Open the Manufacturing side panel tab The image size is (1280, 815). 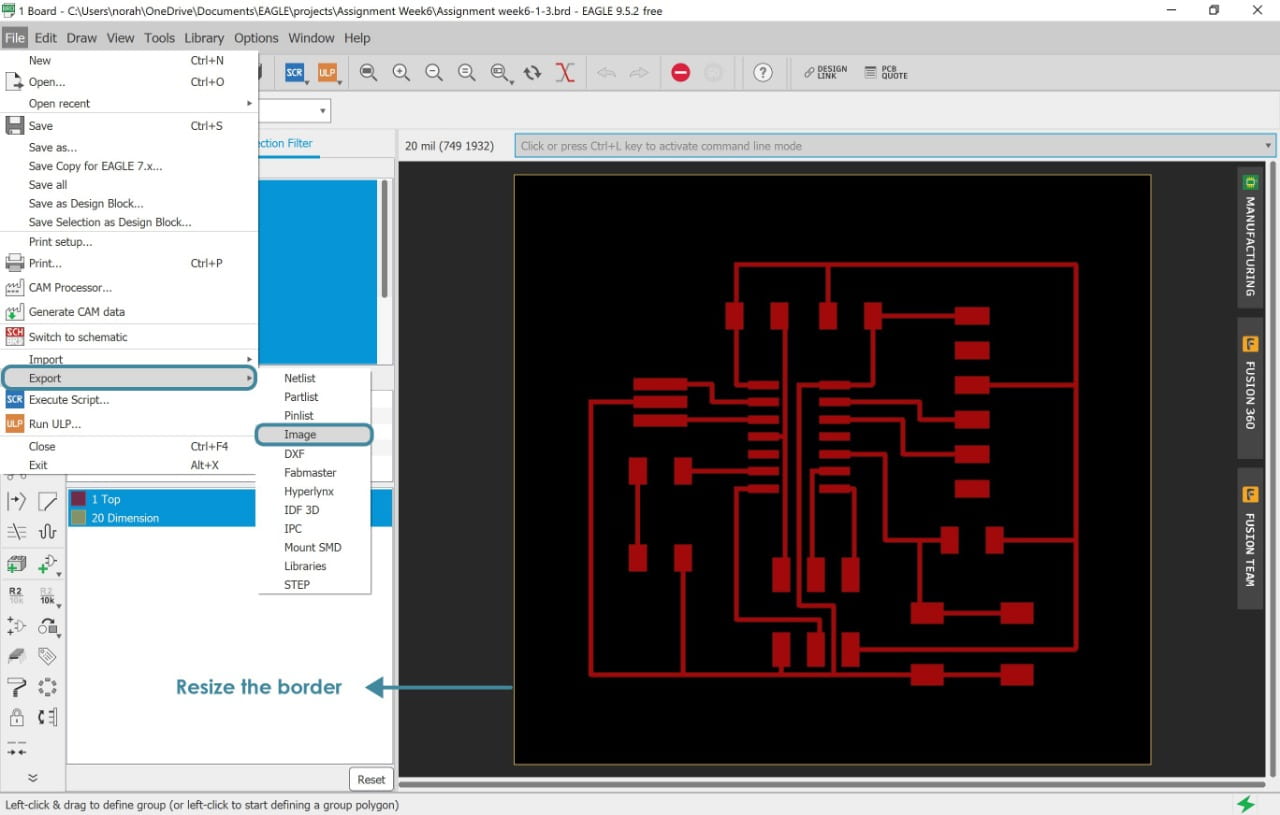click(1249, 237)
